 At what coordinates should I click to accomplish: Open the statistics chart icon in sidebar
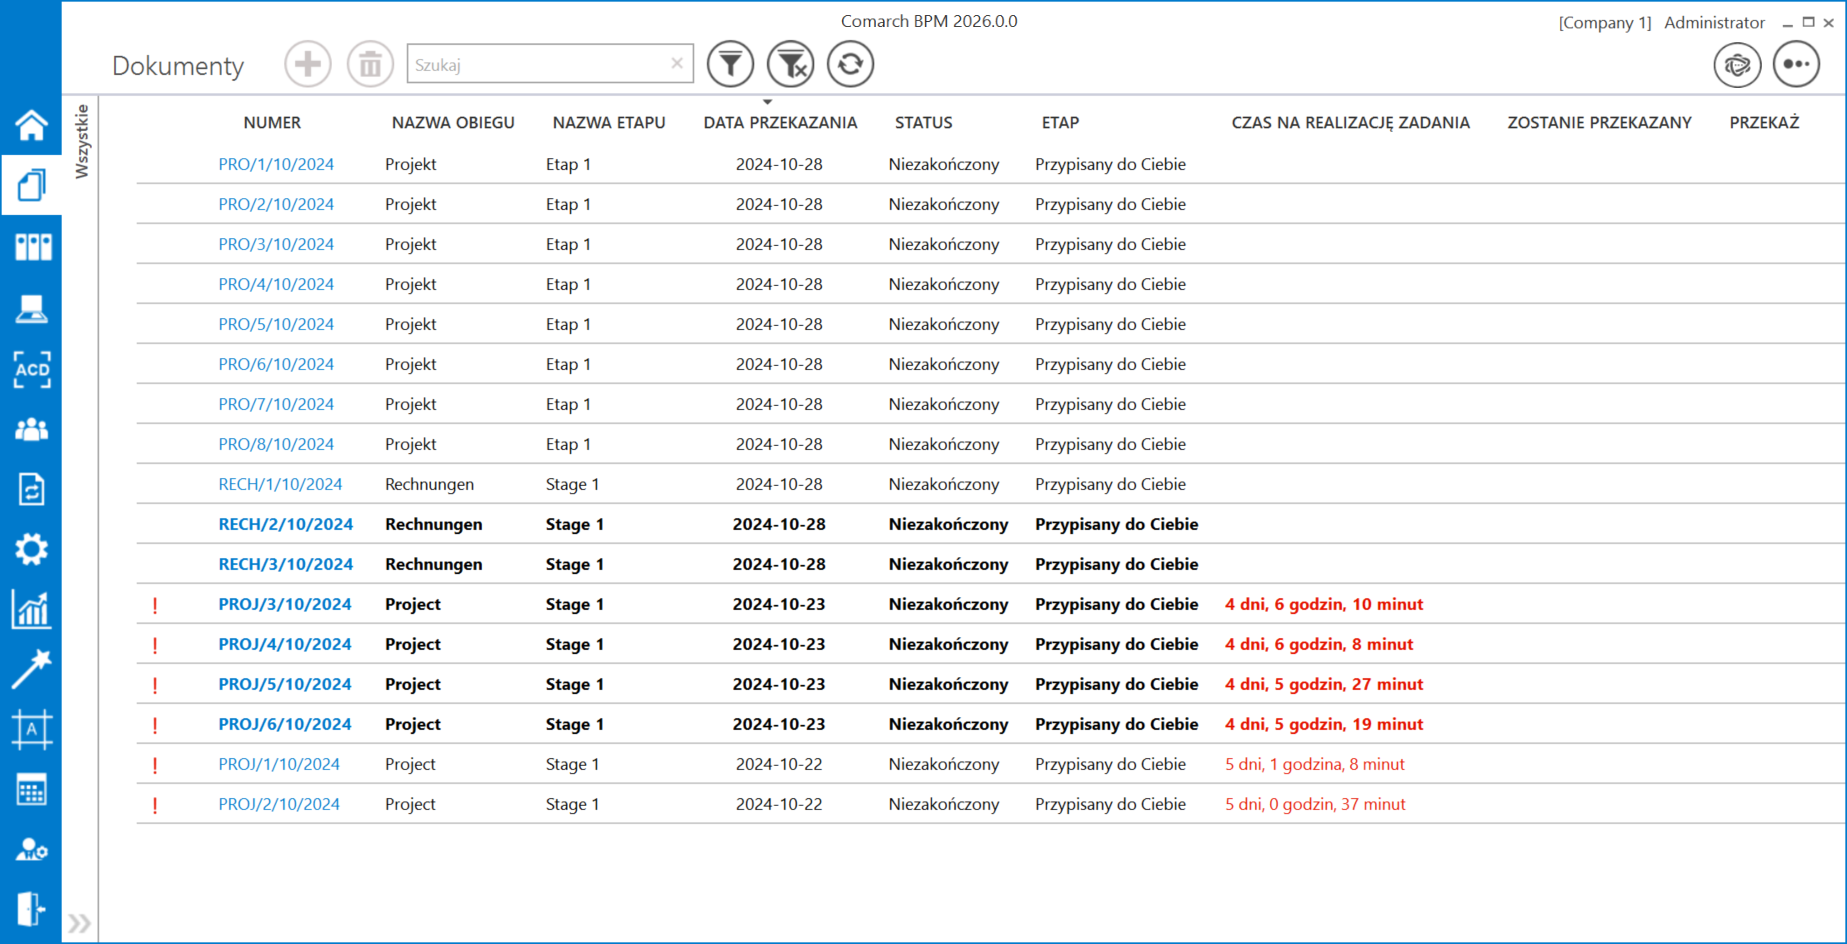coord(31,609)
